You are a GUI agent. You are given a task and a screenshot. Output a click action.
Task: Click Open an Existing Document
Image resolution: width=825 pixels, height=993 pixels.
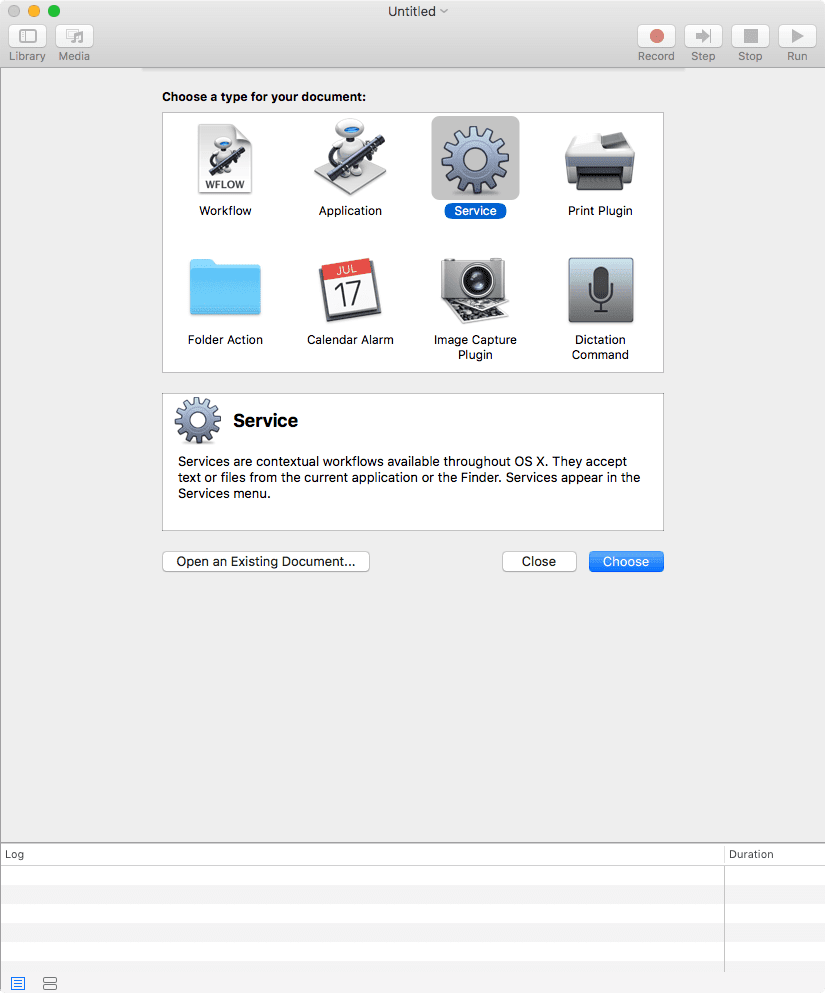pos(265,561)
